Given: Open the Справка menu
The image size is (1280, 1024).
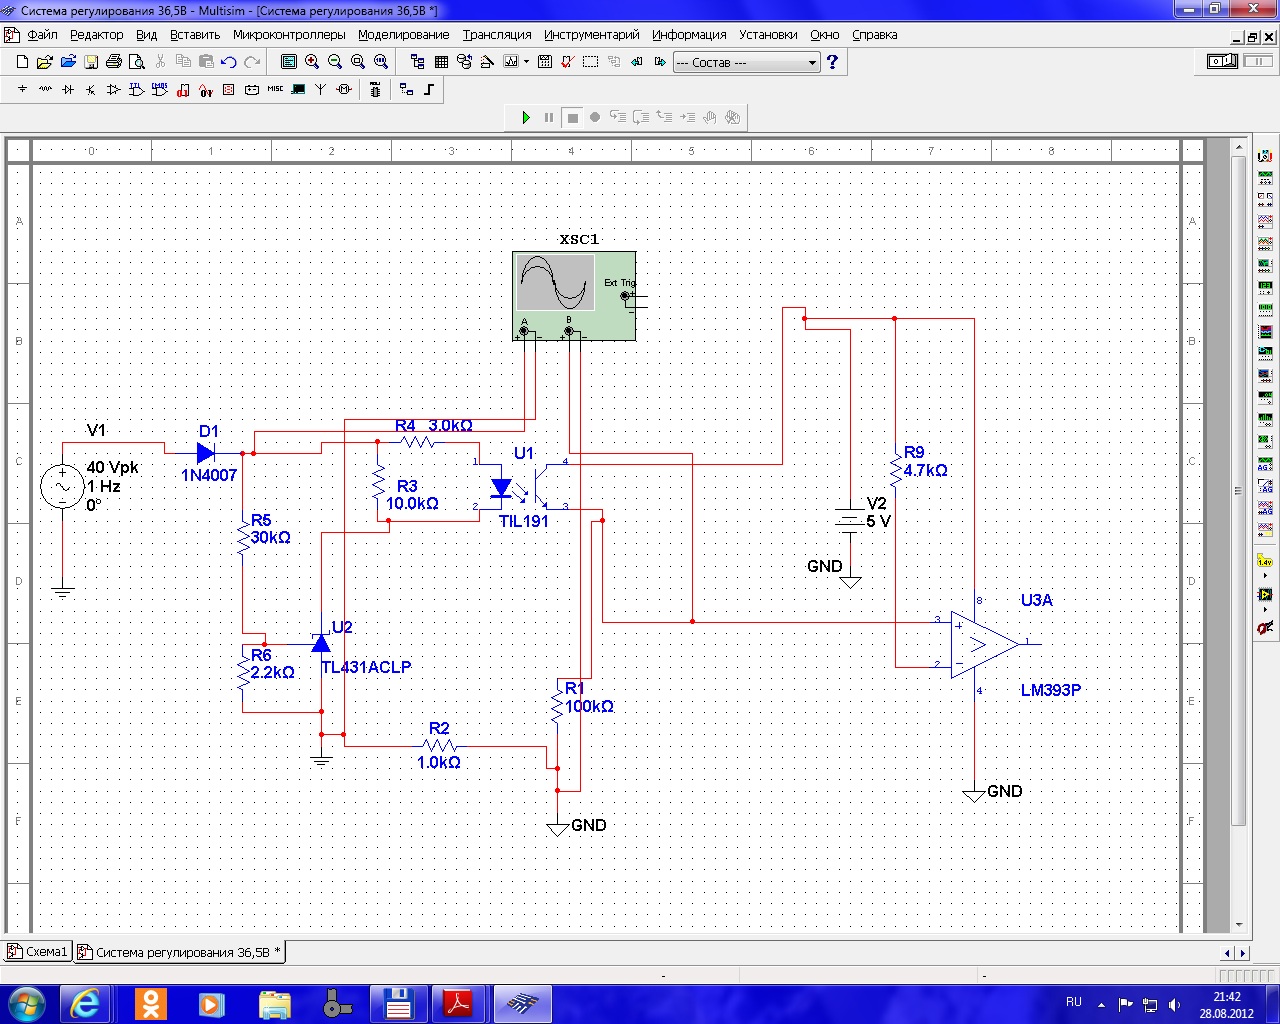Looking at the screenshot, I should click(x=874, y=34).
